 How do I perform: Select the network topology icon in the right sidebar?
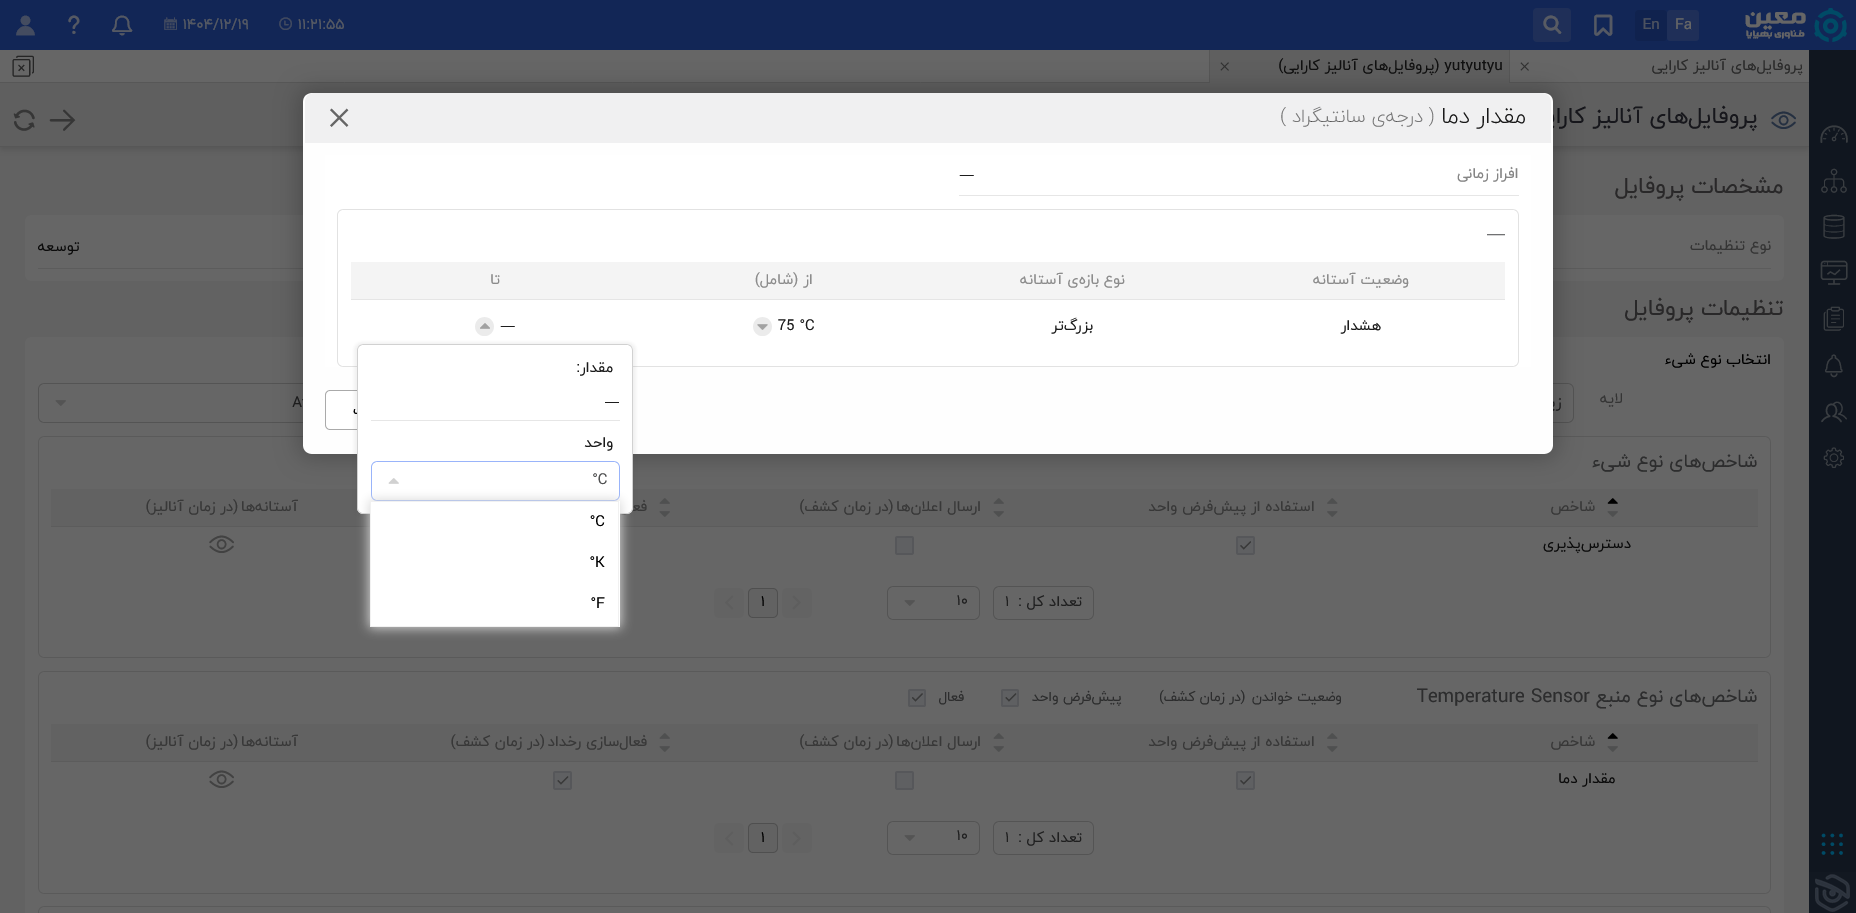pos(1834,183)
